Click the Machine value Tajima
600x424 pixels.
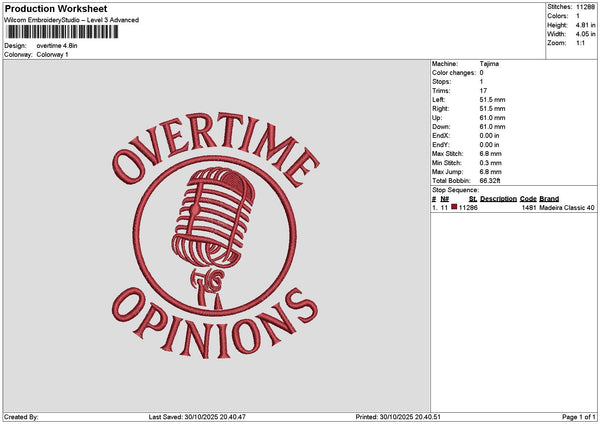coord(489,64)
